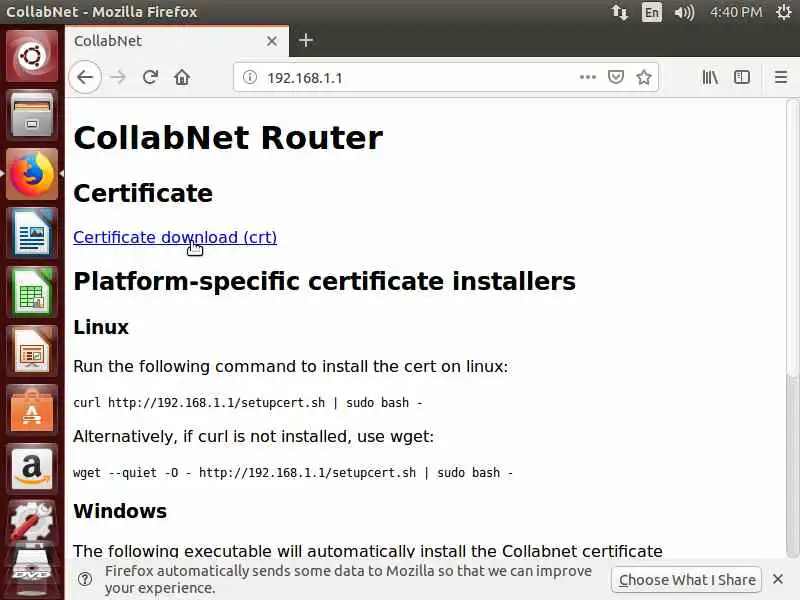Click the Firefox launcher icon
The height and width of the screenshot is (600, 800).
coord(32,174)
